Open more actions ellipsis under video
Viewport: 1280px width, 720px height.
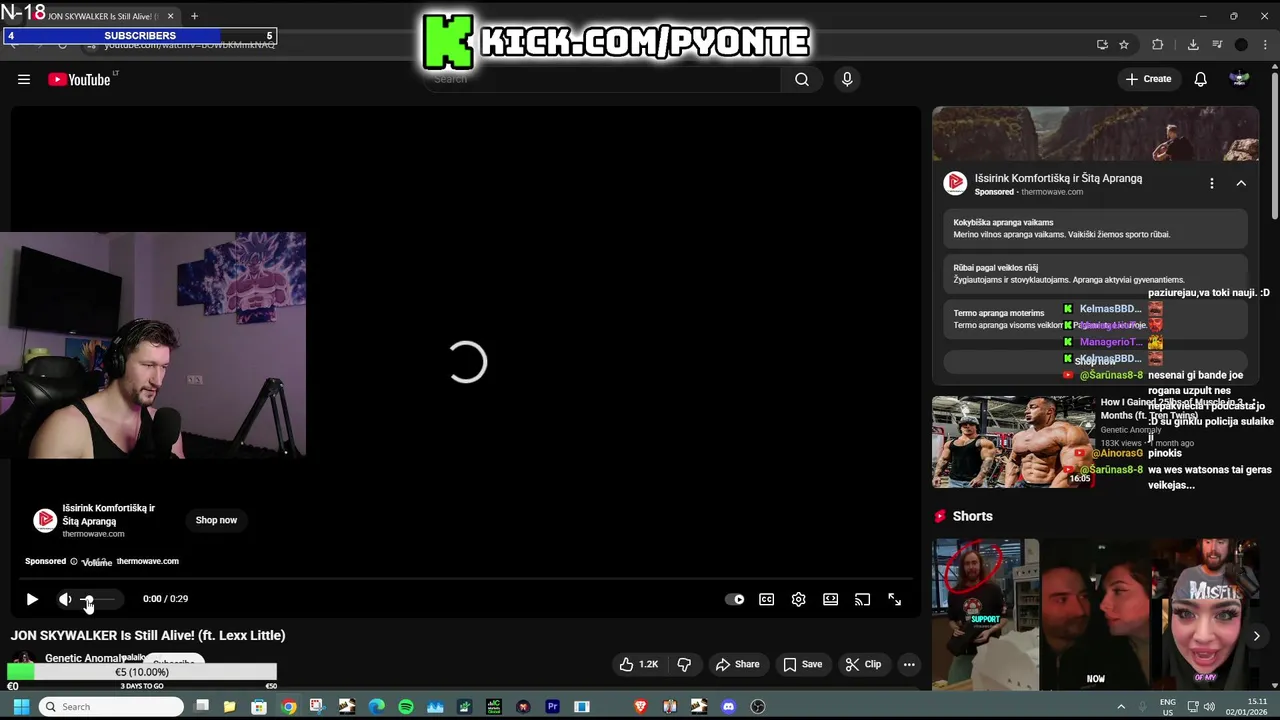click(909, 664)
